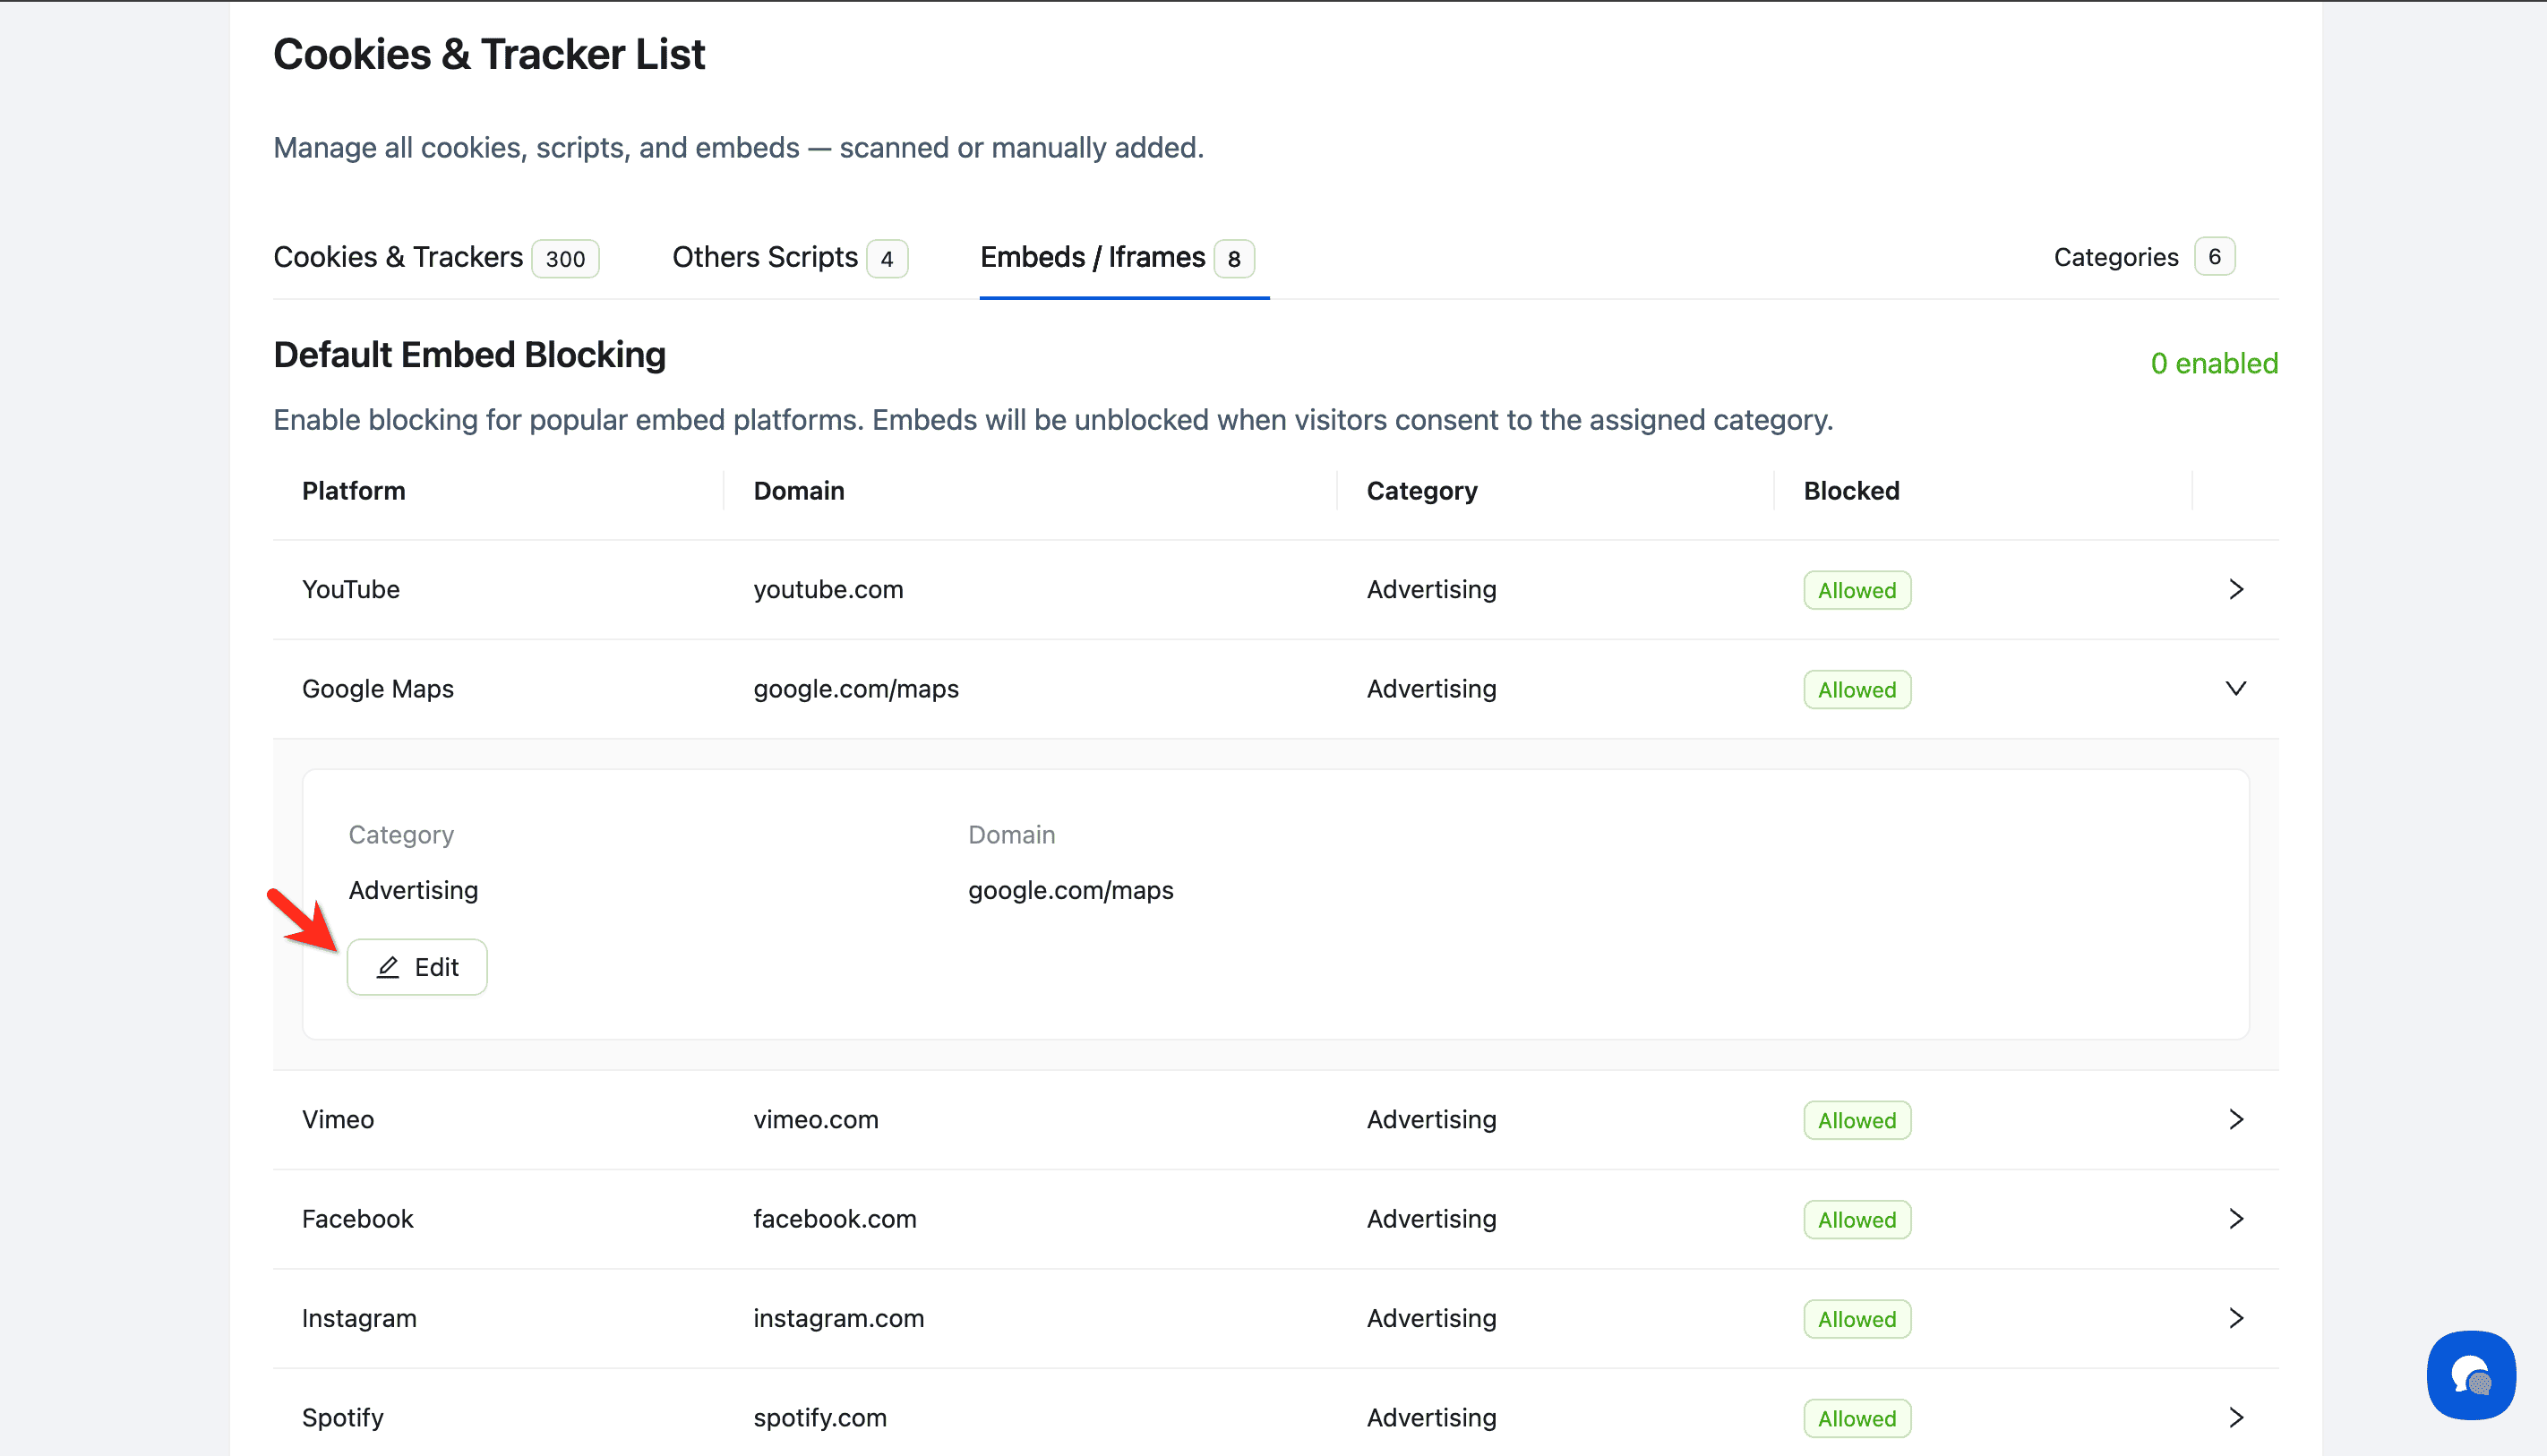Screen dimensions: 2547x1456
Task: Click Facebook's Allowed status badge
Action: point(1856,1220)
